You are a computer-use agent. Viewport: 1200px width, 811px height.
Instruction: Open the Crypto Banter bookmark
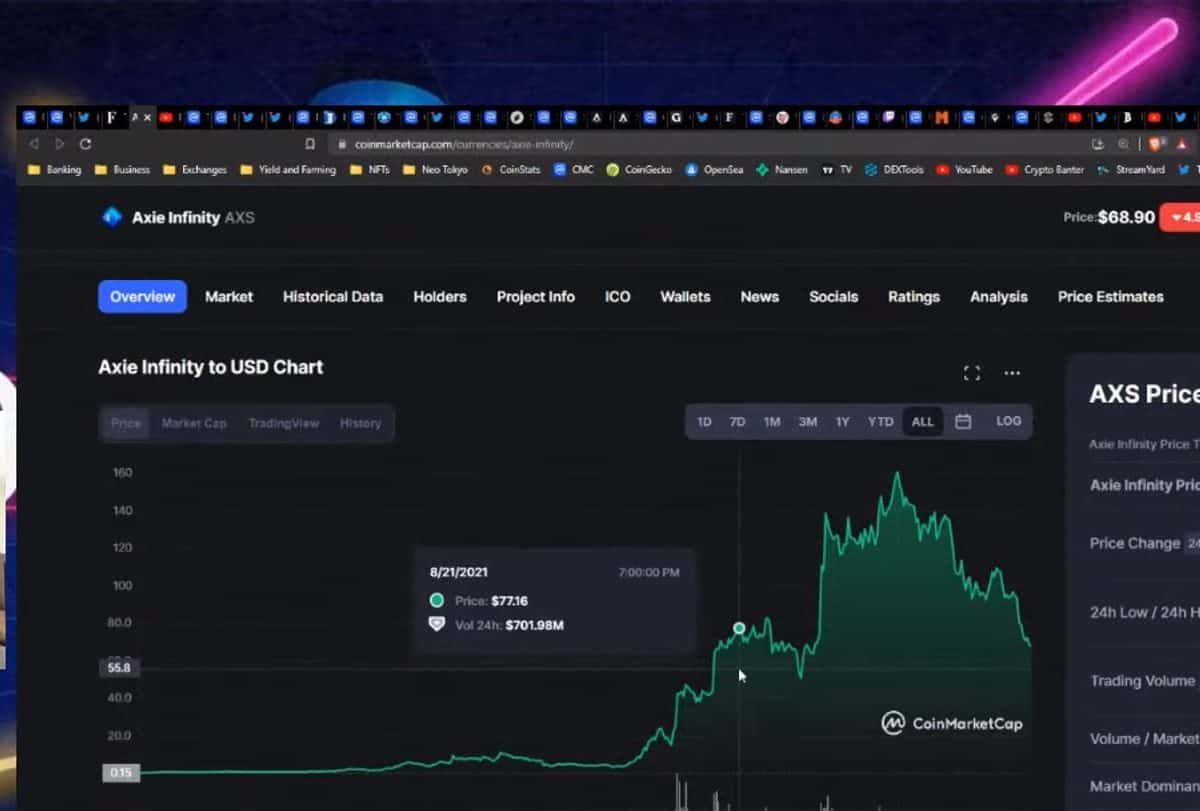[x=1045, y=170]
